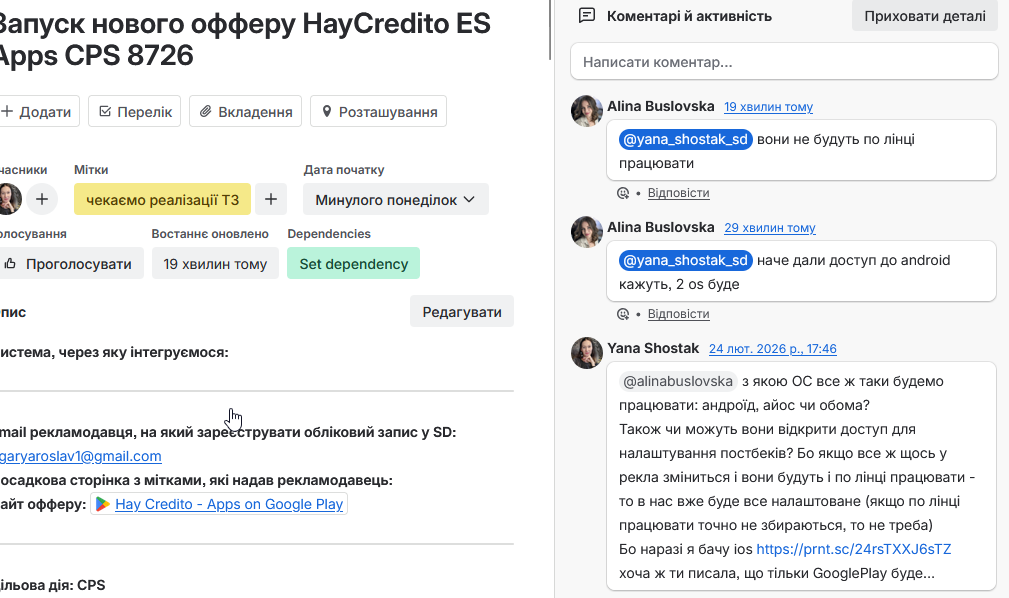Click the plus icon to add a member
This screenshot has width=1009, height=598.
click(x=41, y=199)
